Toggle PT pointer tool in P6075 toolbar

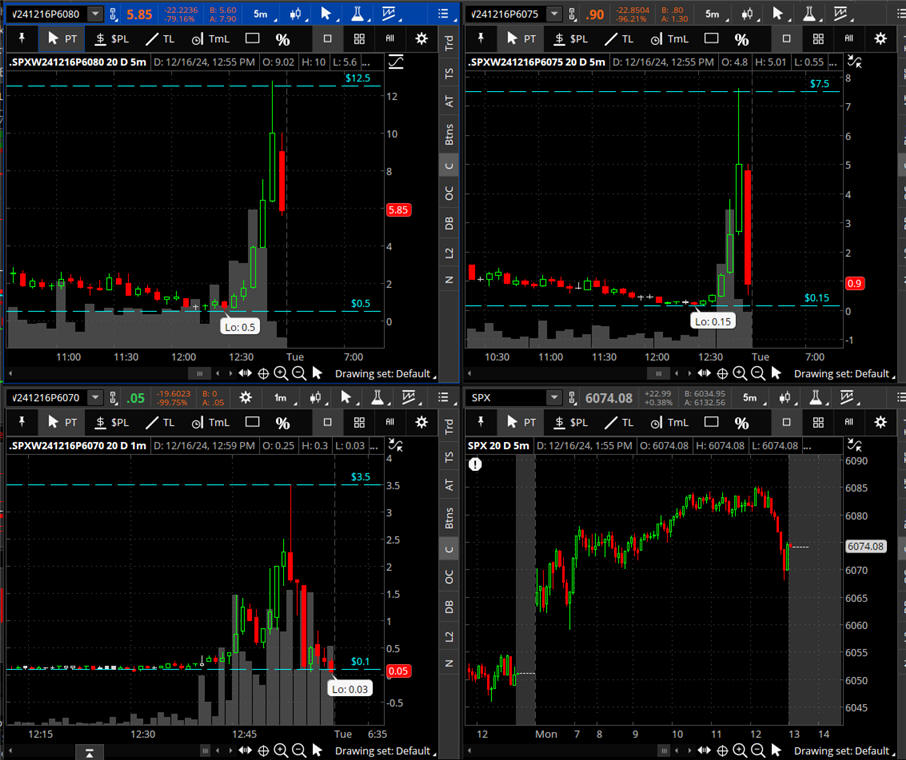coord(521,39)
